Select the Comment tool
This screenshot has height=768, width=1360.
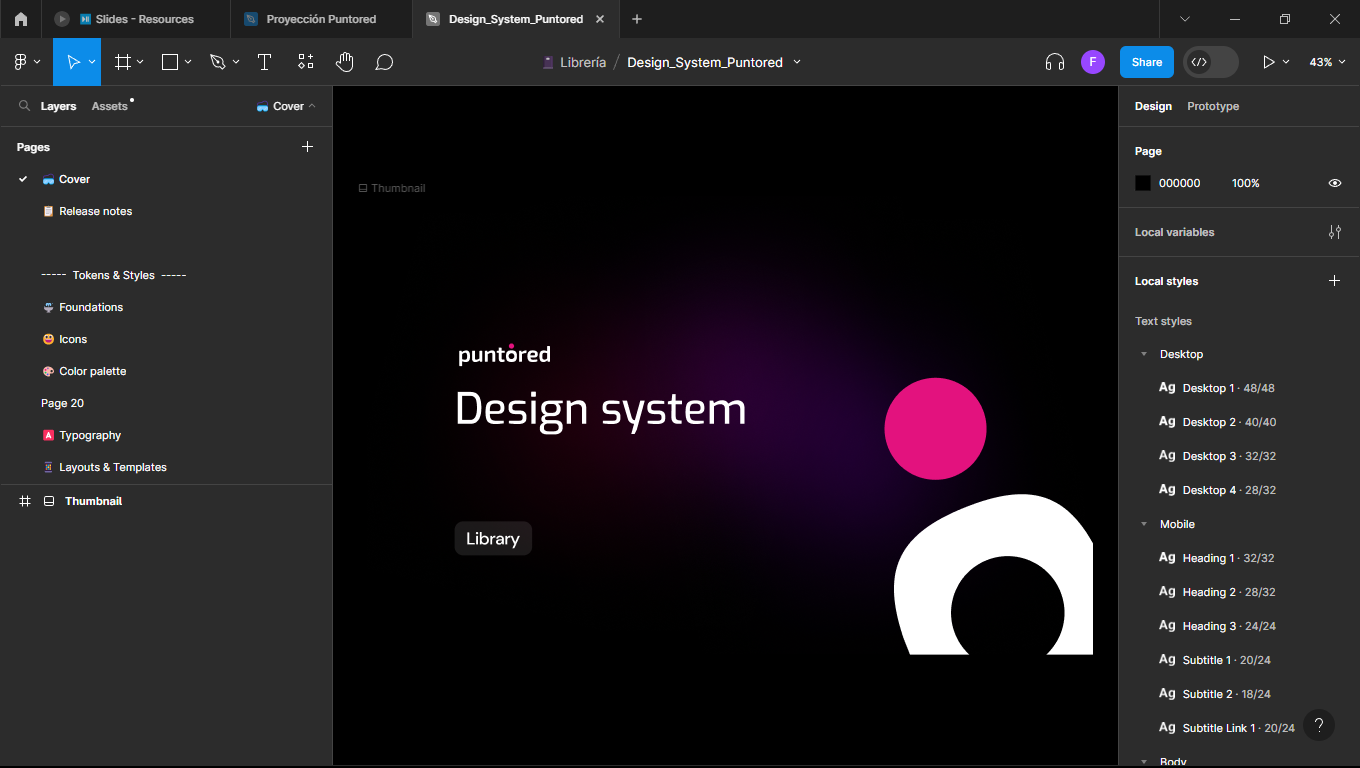pos(384,62)
